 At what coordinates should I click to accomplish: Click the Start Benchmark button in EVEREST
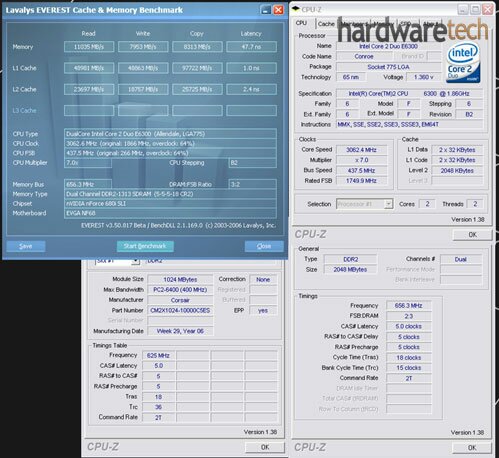(145, 246)
